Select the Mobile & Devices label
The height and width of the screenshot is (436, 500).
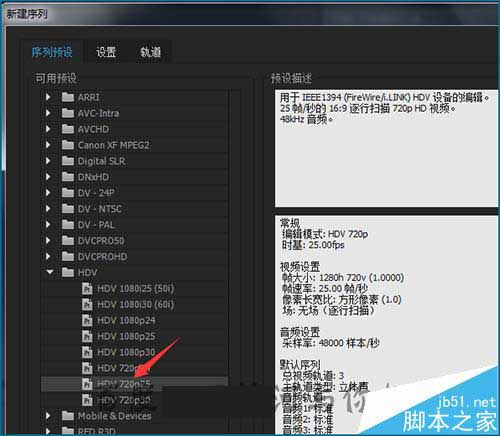[x=114, y=416]
